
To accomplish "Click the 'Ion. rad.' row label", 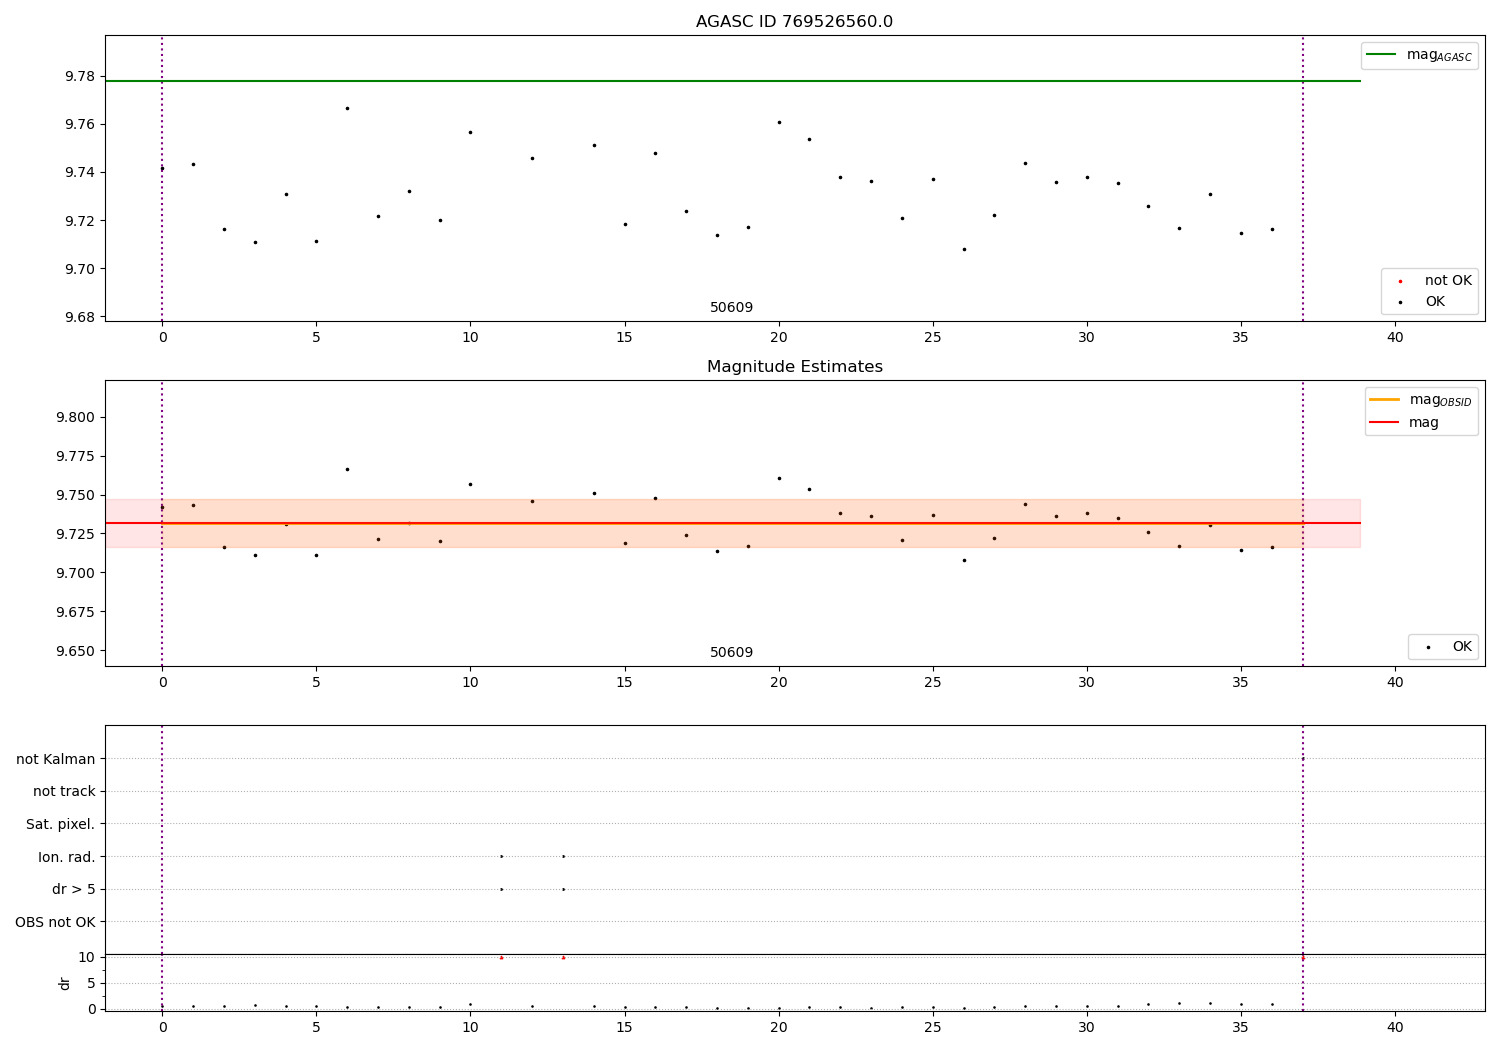I will 67,857.
